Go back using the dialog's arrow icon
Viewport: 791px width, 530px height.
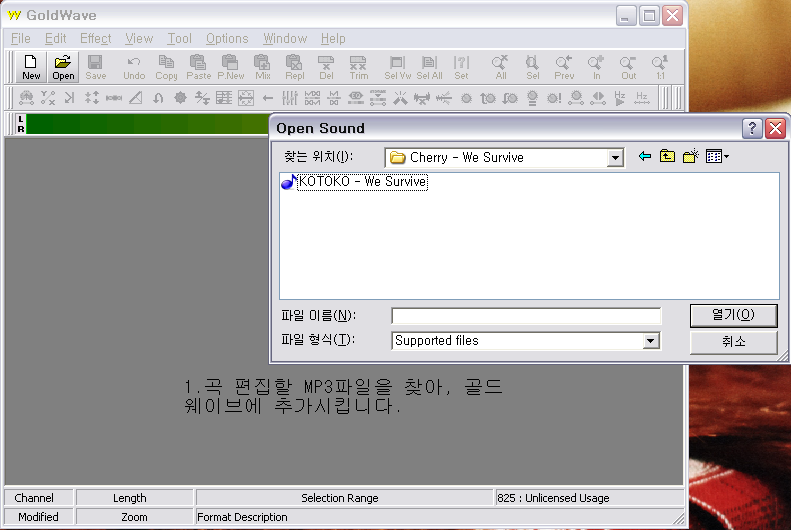tap(645, 157)
